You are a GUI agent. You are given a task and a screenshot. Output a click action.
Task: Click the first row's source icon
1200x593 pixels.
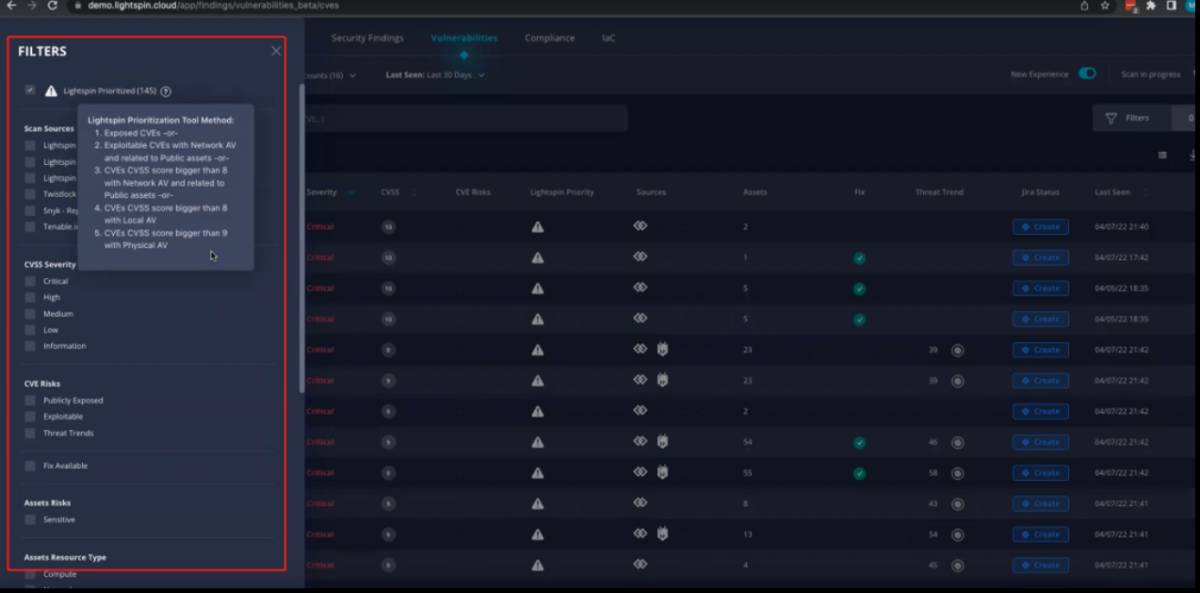[640, 227]
